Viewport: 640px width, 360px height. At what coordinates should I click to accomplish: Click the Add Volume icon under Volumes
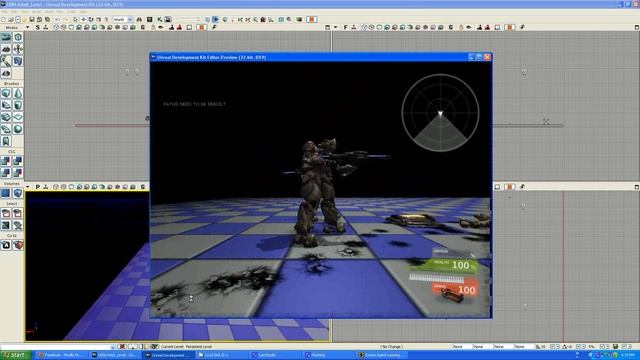click(18, 193)
